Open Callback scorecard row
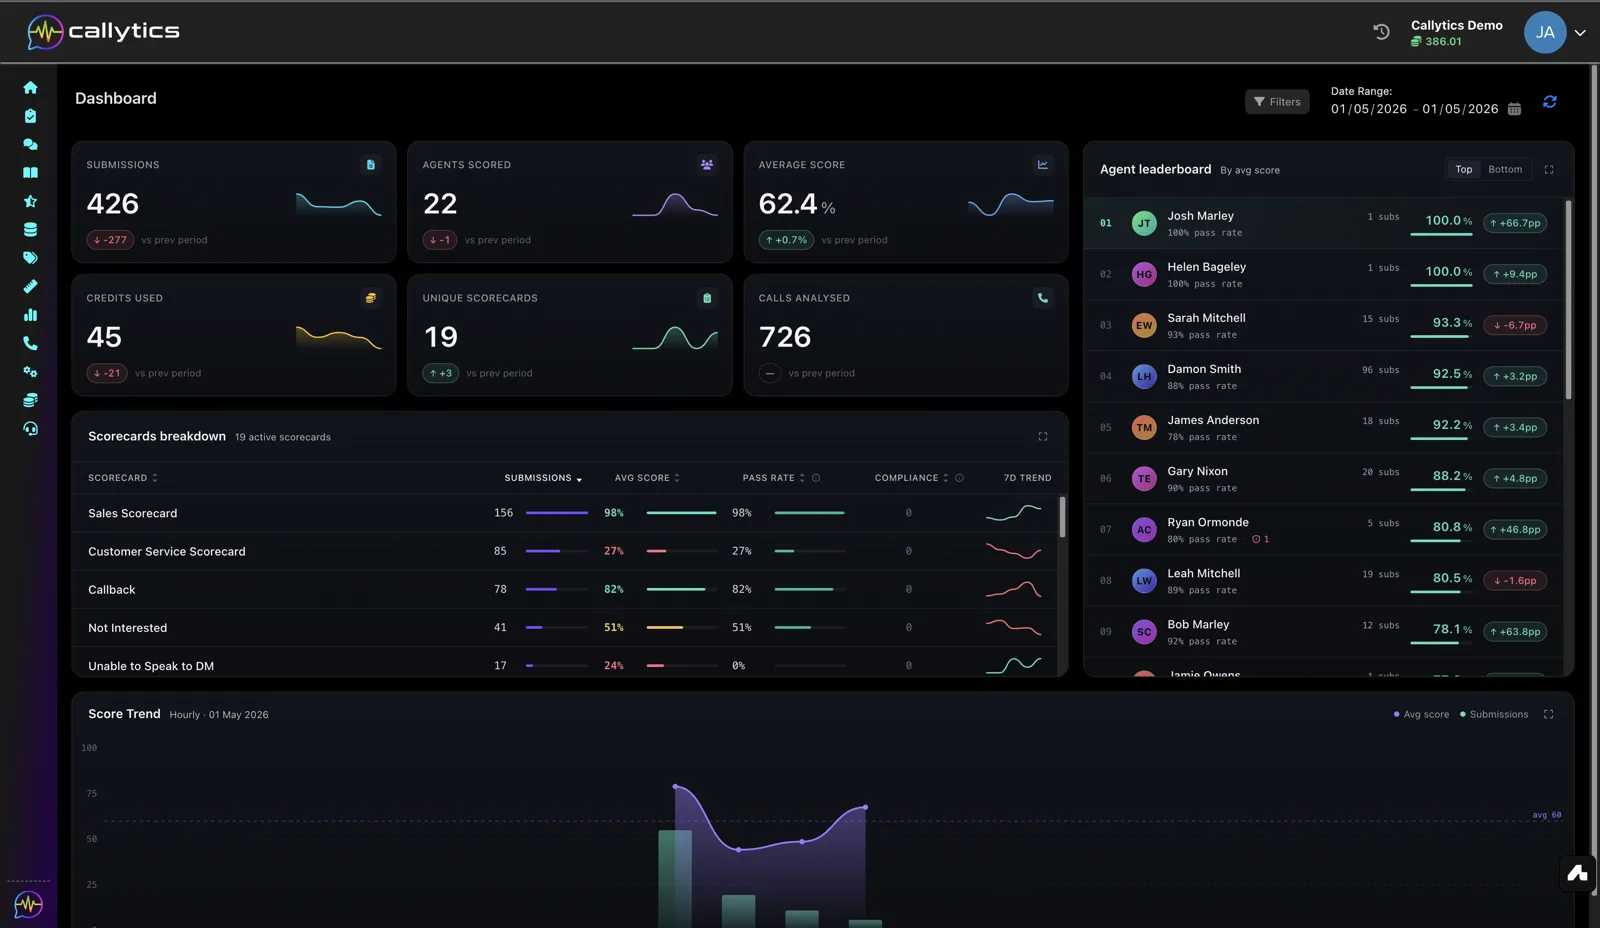Viewport: 1600px width, 928px height. click(x=565, y=590)
